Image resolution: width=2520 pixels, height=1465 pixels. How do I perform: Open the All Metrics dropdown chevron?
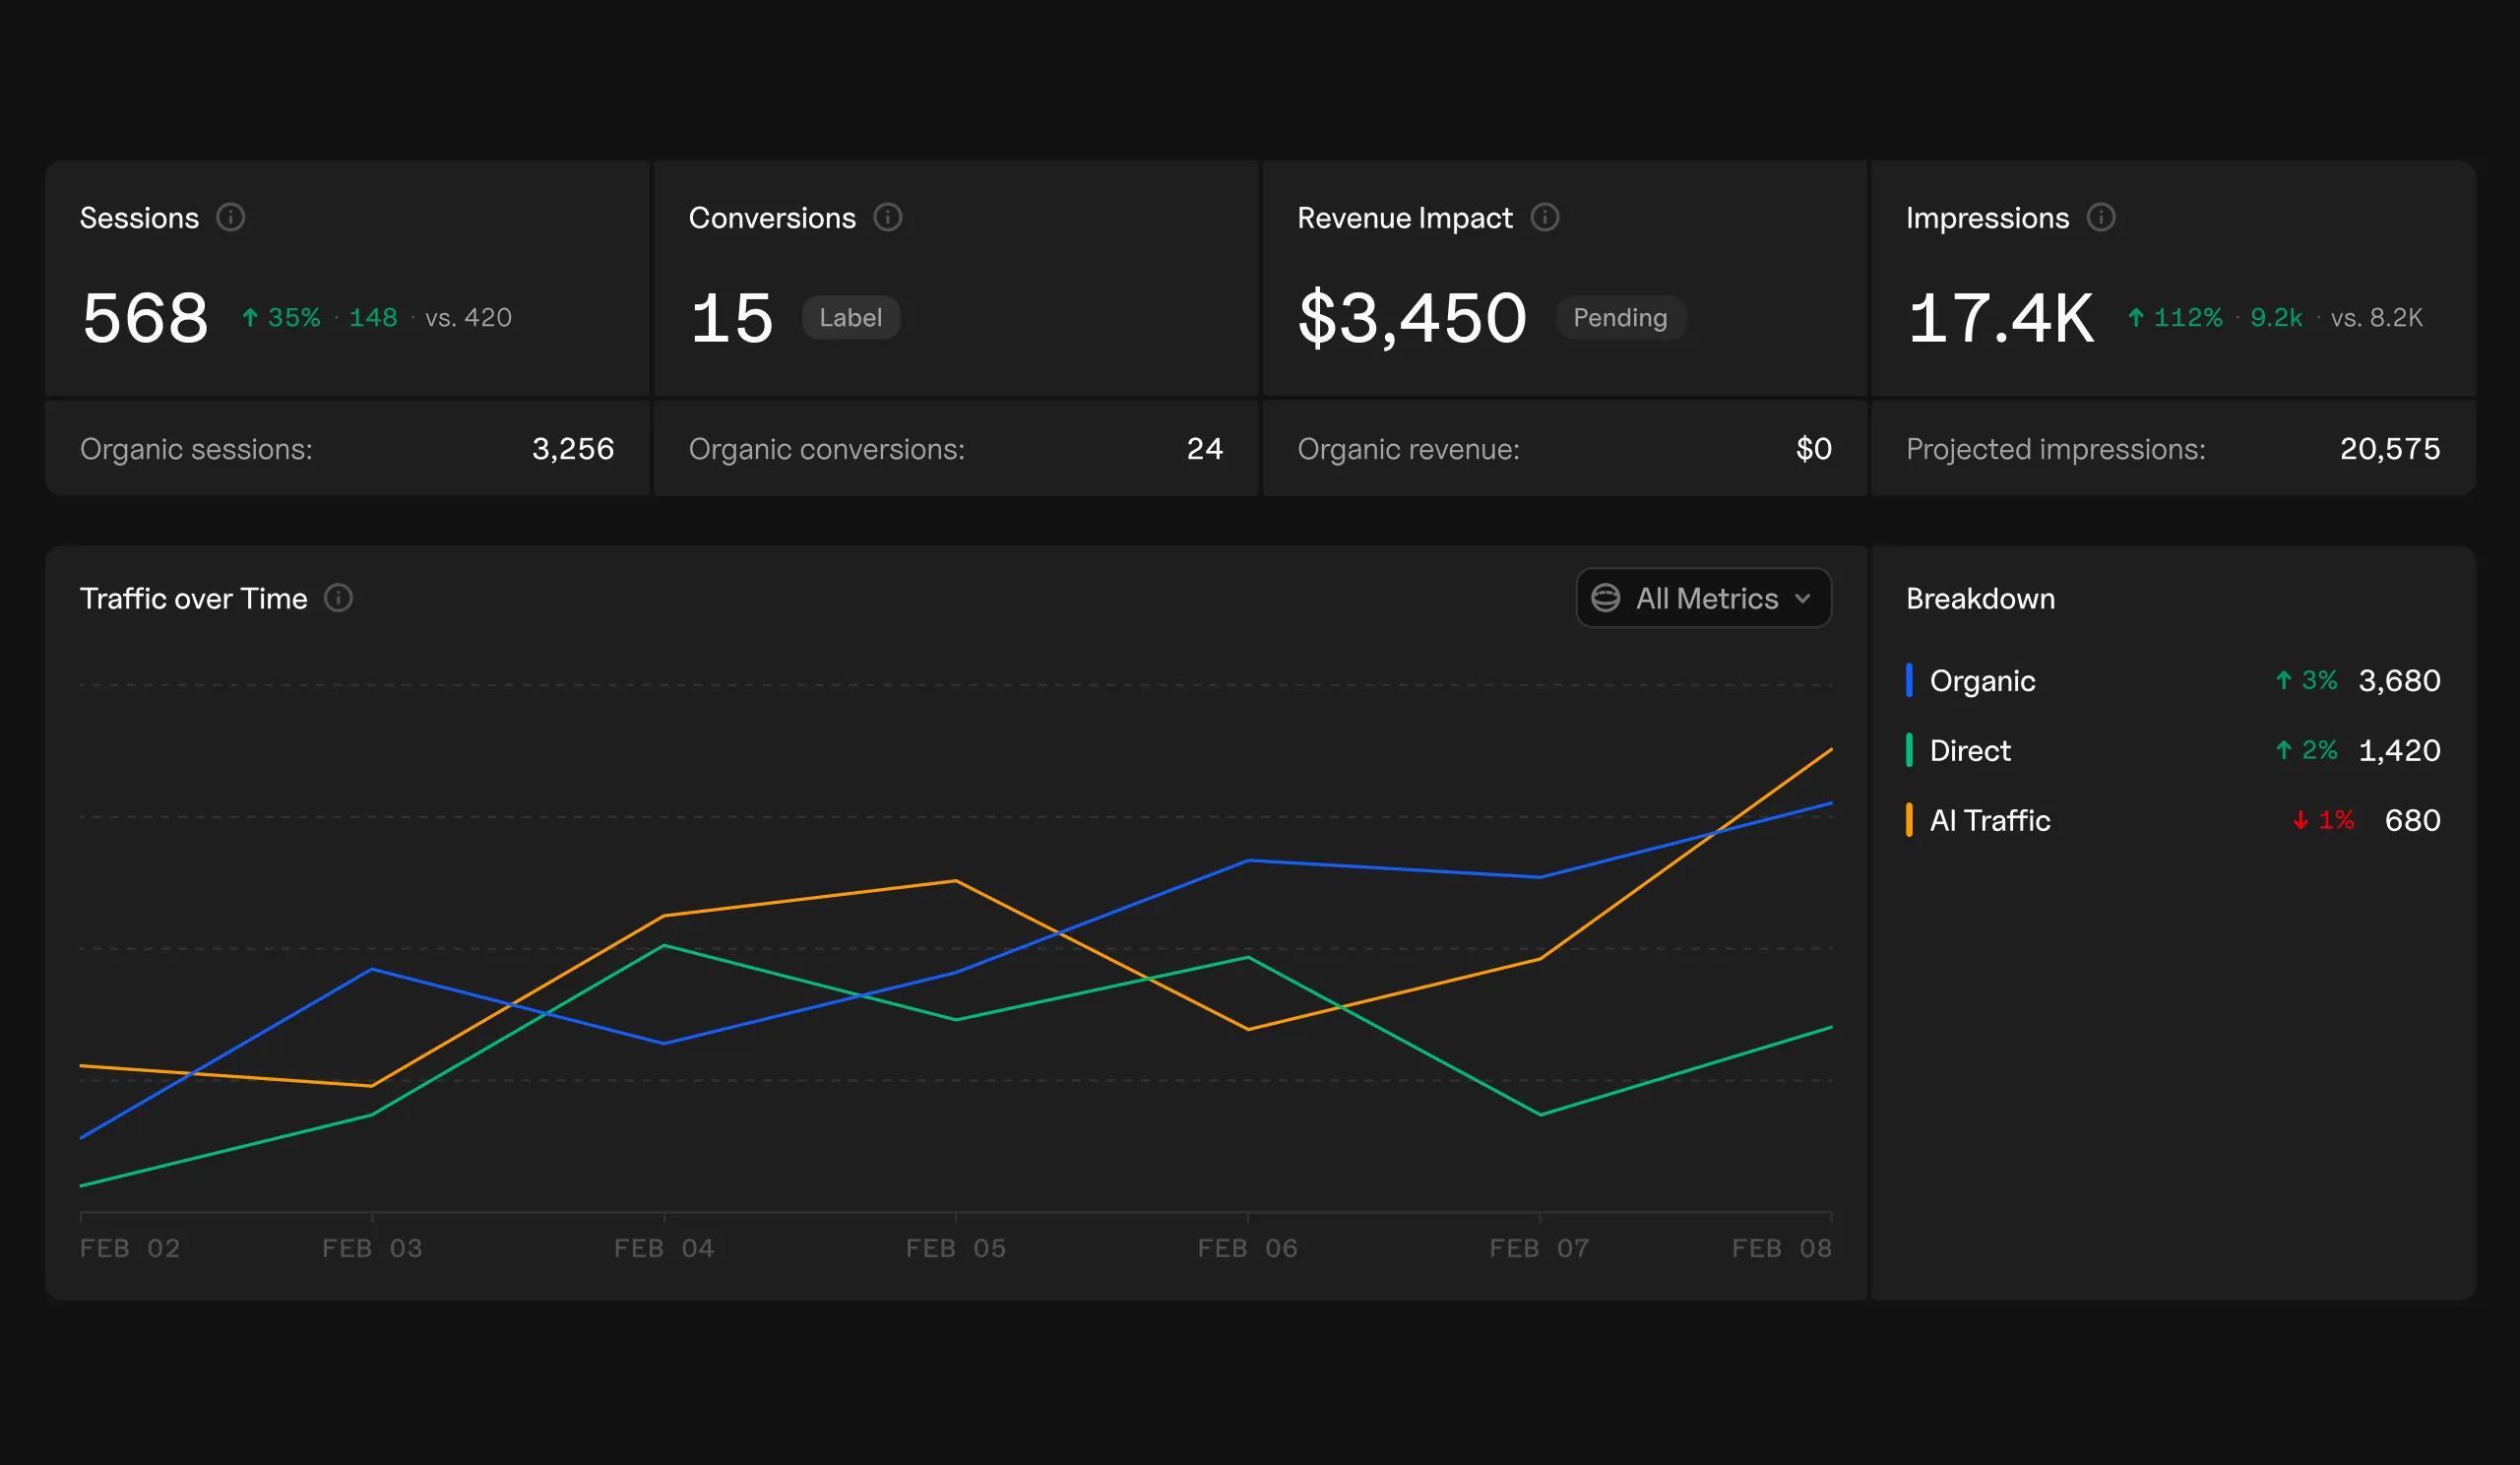tap(1803, 598)
